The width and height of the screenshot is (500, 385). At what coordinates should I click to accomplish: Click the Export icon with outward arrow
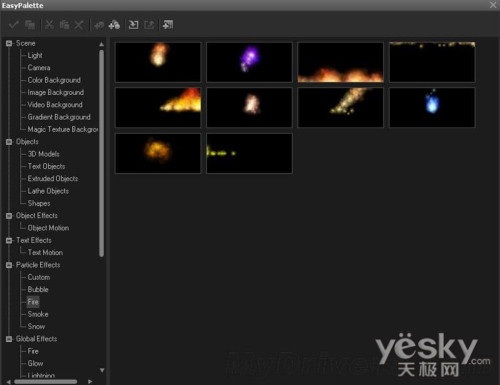149,25
